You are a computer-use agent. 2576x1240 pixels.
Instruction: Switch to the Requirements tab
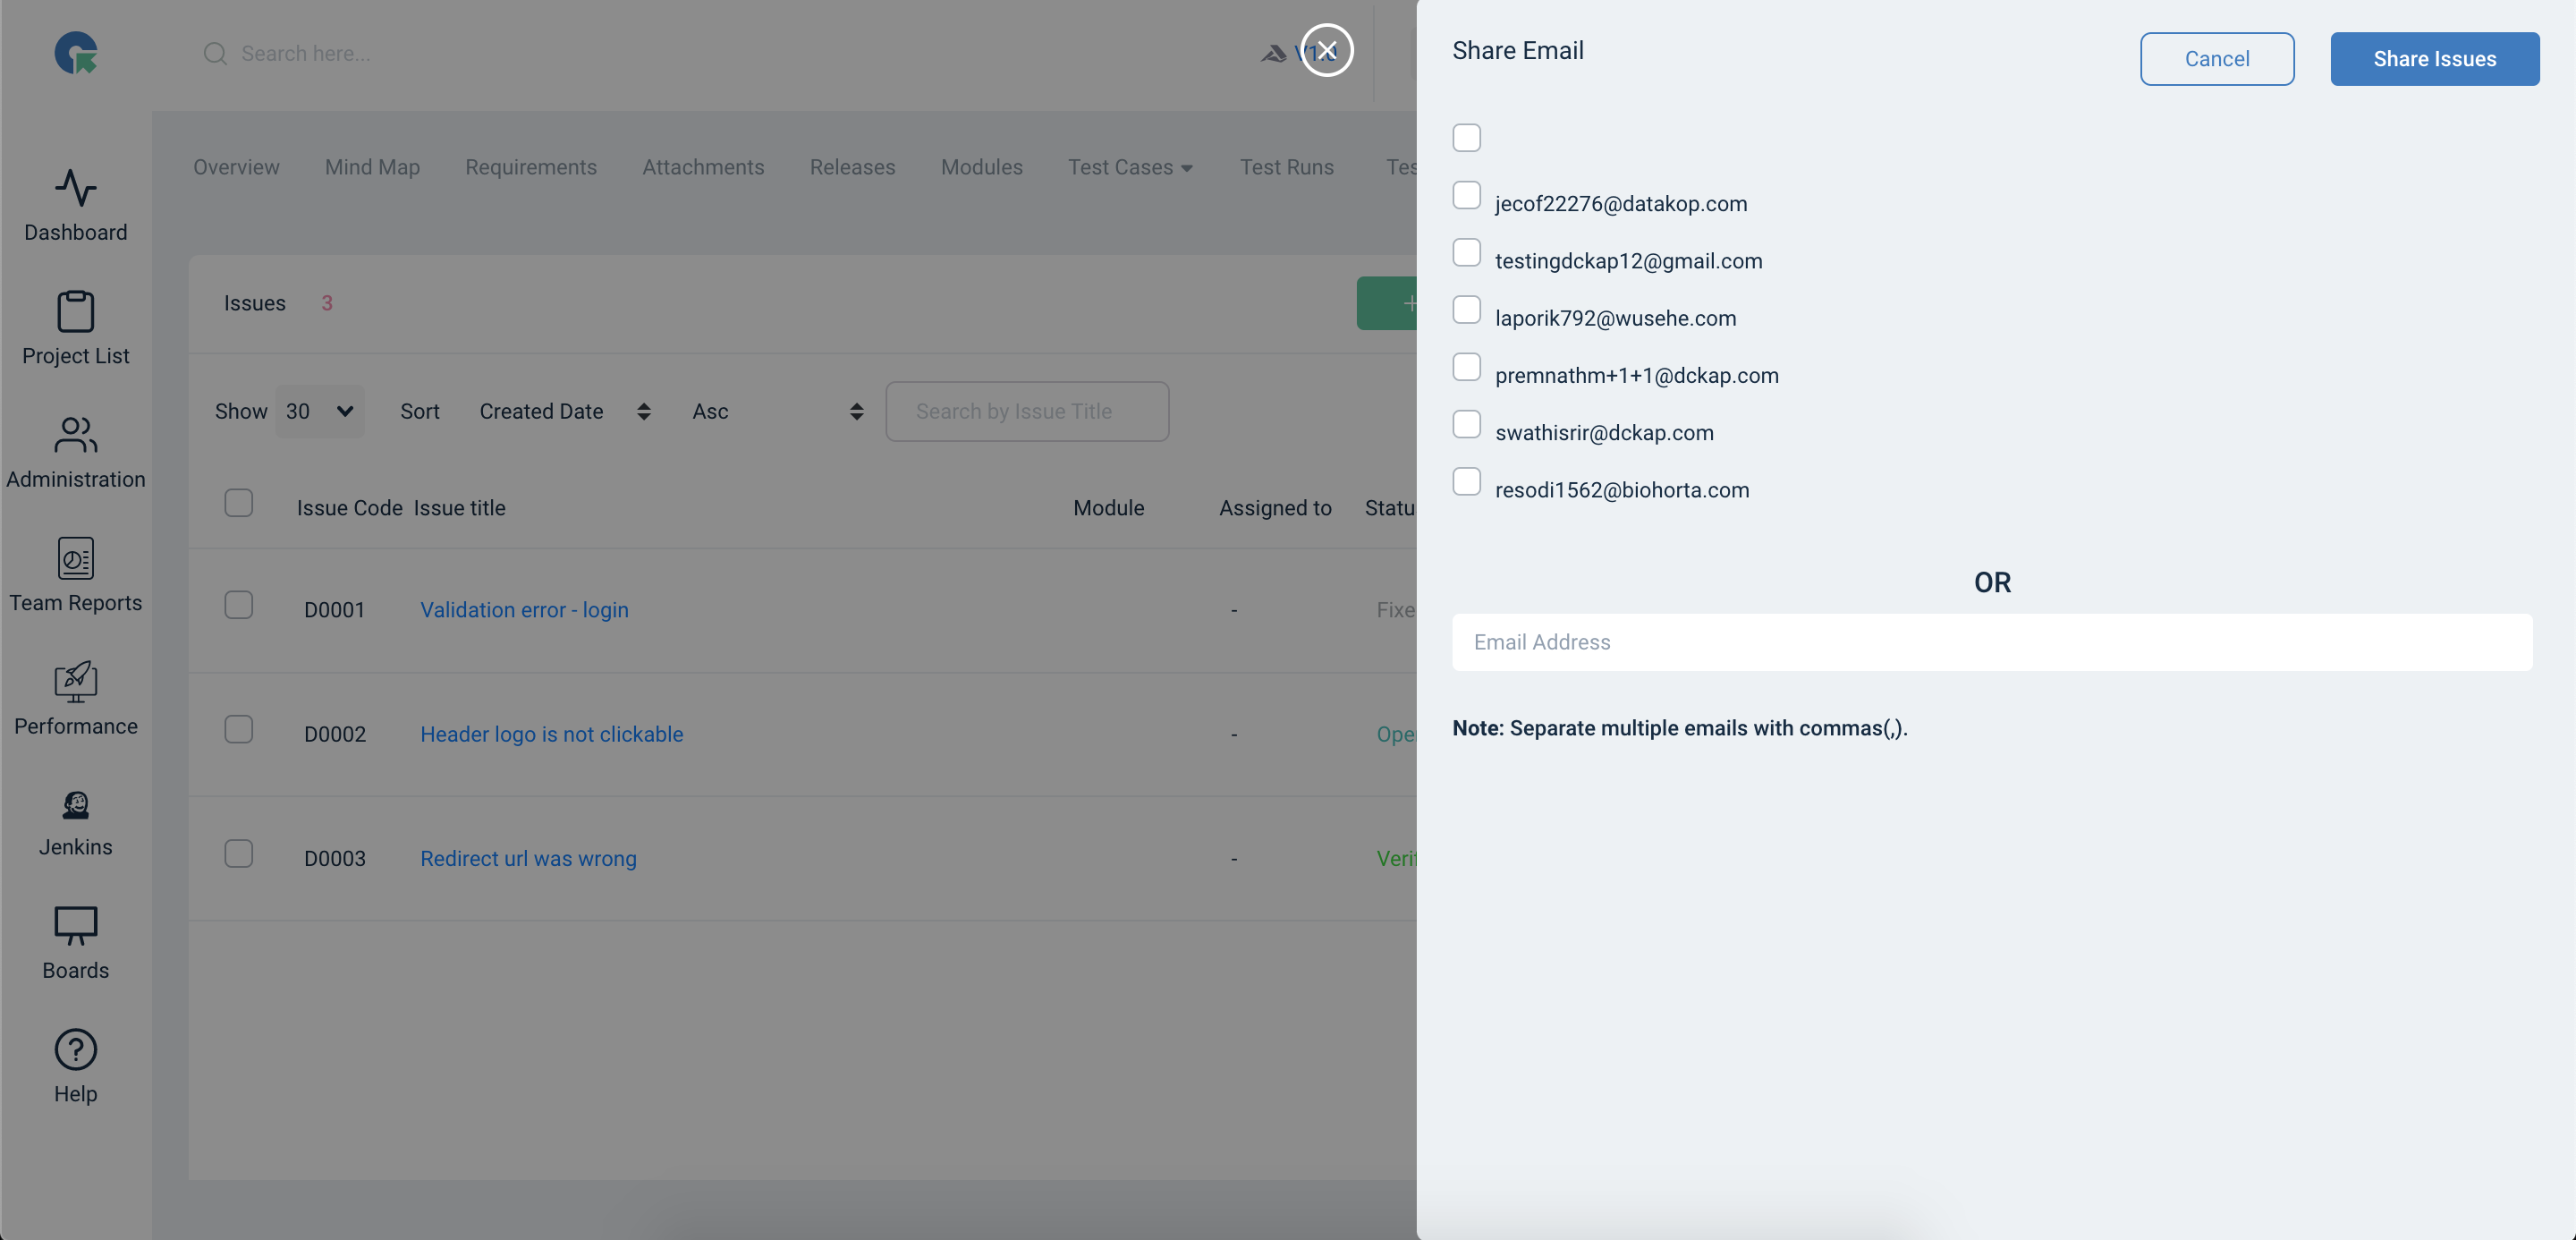531,167
